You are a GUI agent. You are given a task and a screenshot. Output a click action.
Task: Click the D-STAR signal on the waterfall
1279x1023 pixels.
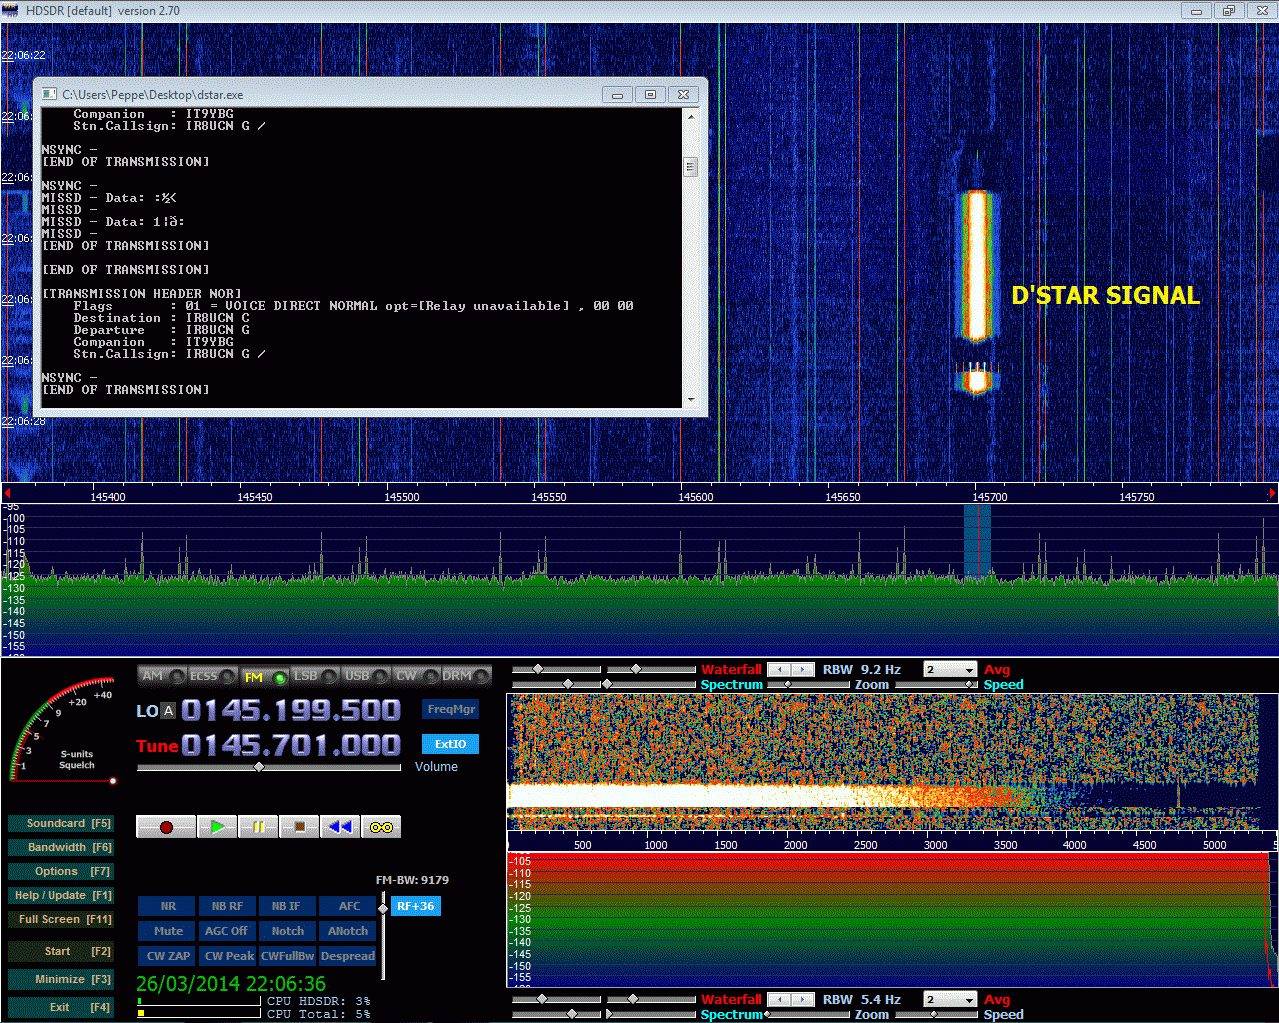click(977, 266)
